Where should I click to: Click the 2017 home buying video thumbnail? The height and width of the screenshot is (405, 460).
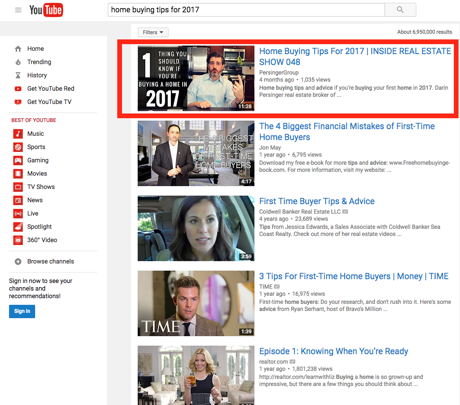pyautogui.click(x=196, y=78)
